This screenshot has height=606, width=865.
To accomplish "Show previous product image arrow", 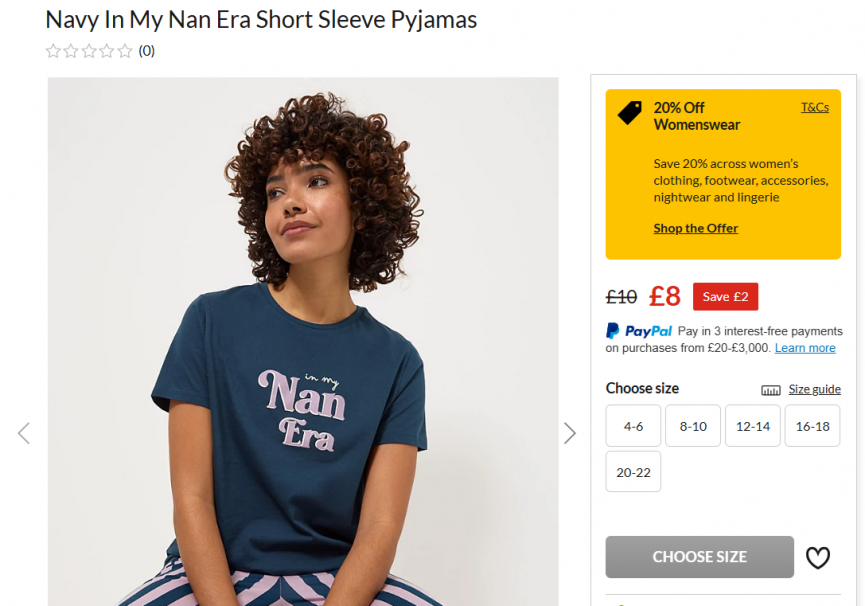I will point(24,433).
